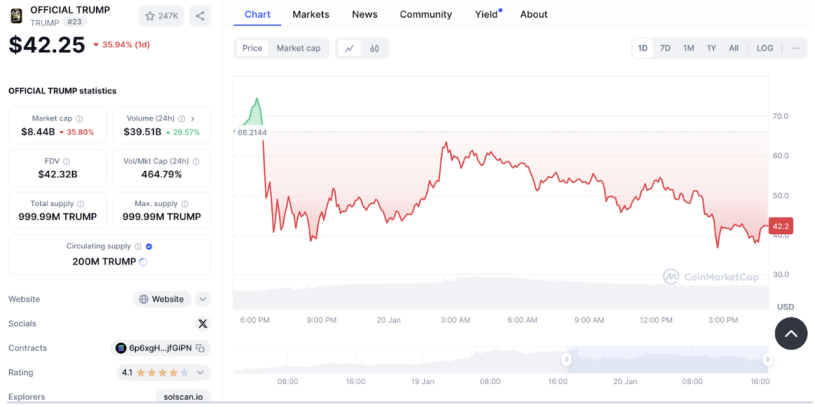Switch to candlestick chart icon
815x407 pixels.
(374, 48)
